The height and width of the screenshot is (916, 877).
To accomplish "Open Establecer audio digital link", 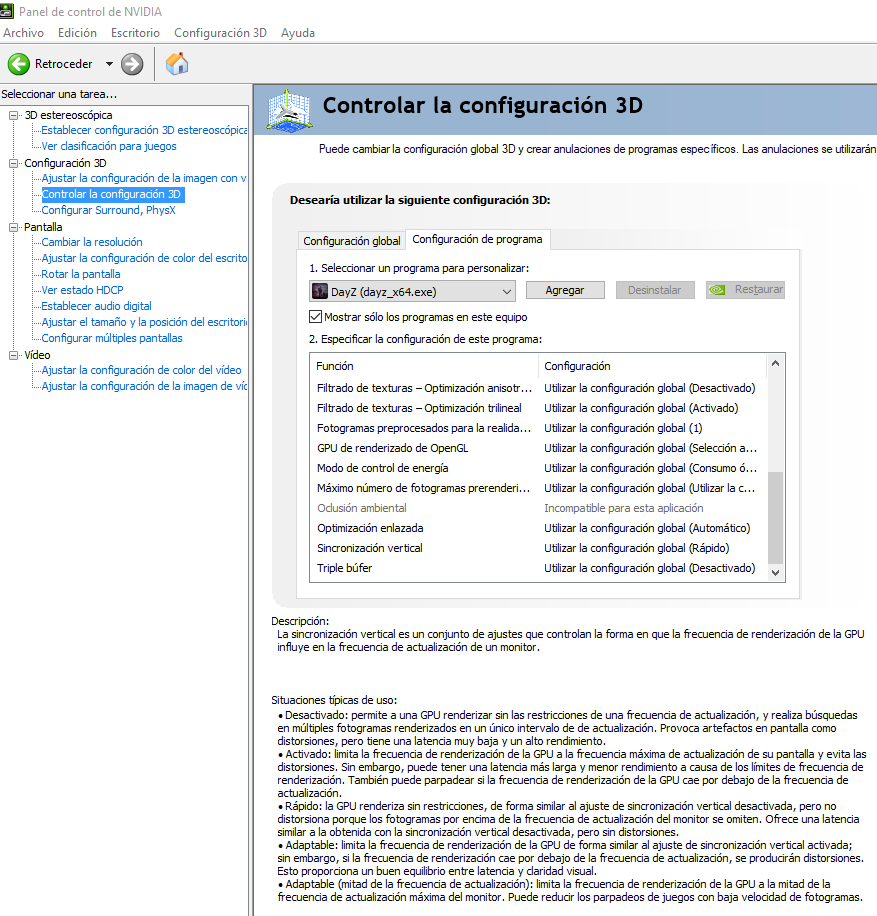I will click(96, 306).
